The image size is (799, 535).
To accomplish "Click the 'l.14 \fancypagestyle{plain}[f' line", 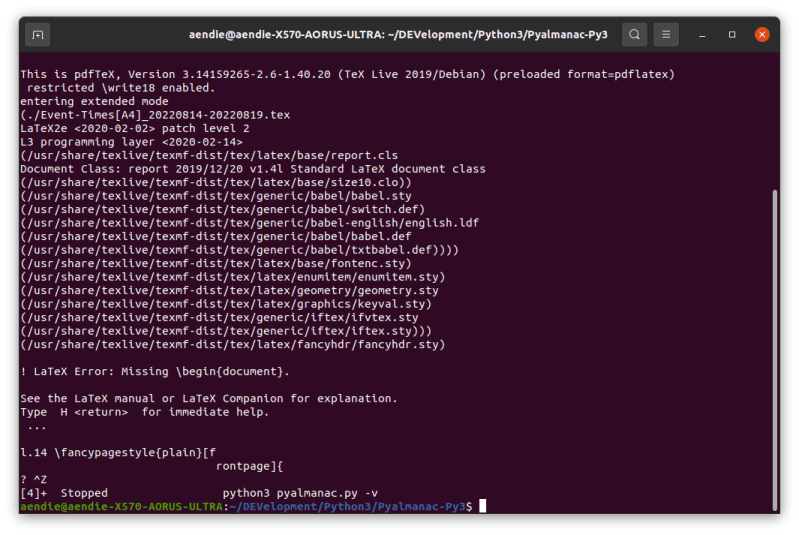I will tap(118, 452).
